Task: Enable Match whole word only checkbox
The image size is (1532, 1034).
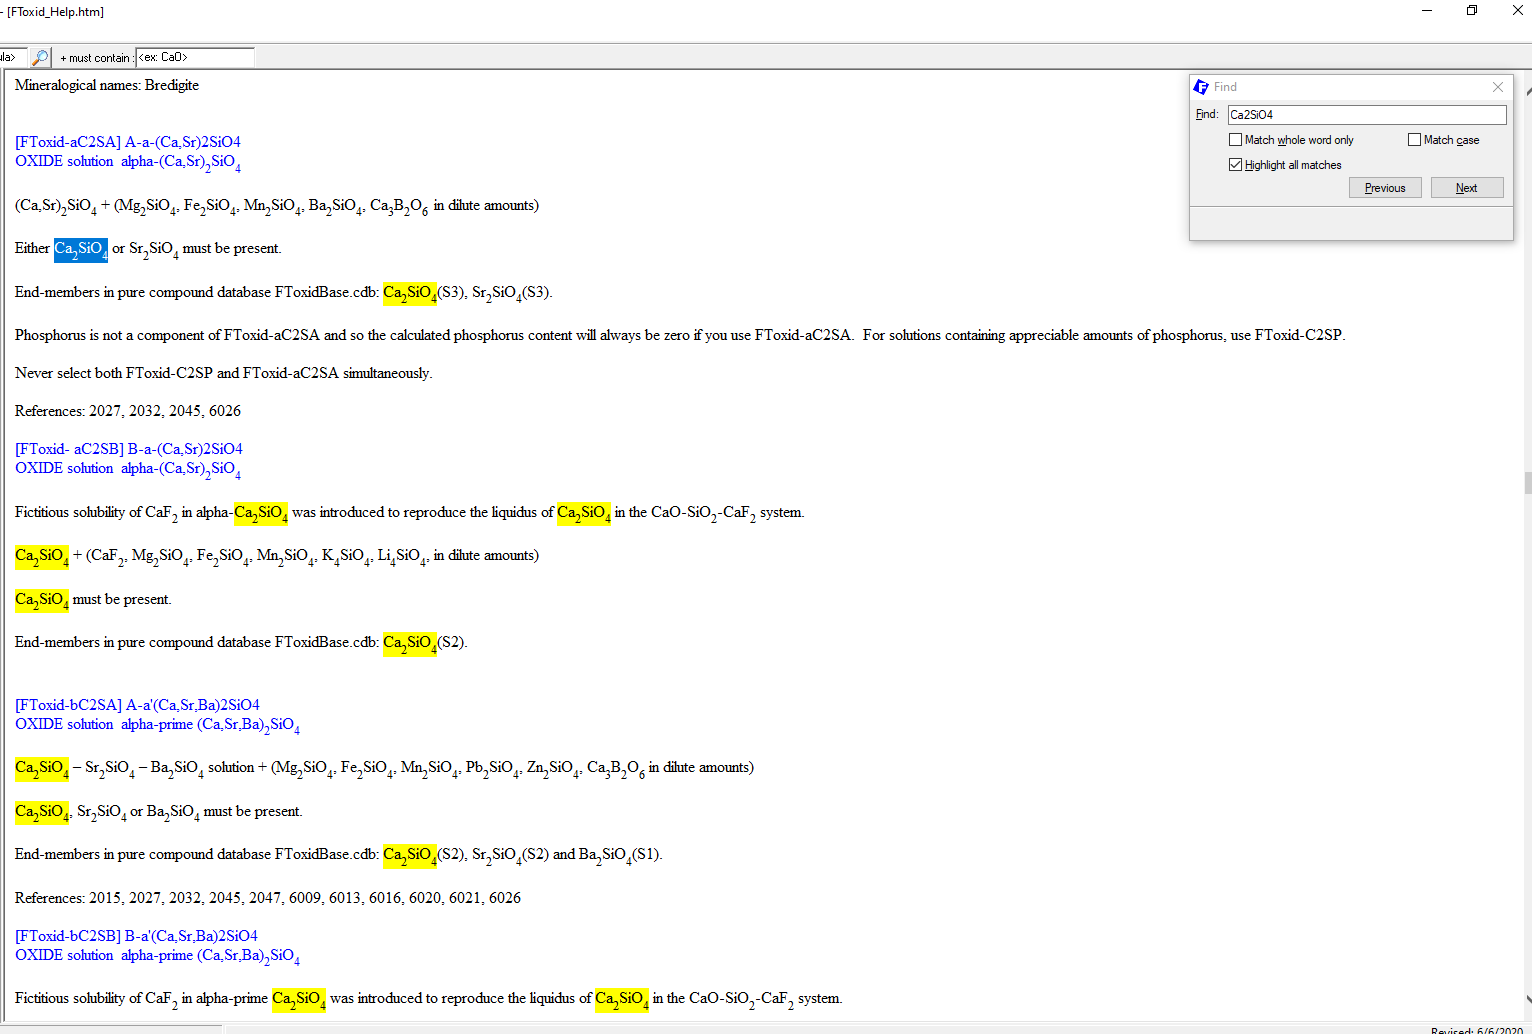Action: [x=1236, y=140]
